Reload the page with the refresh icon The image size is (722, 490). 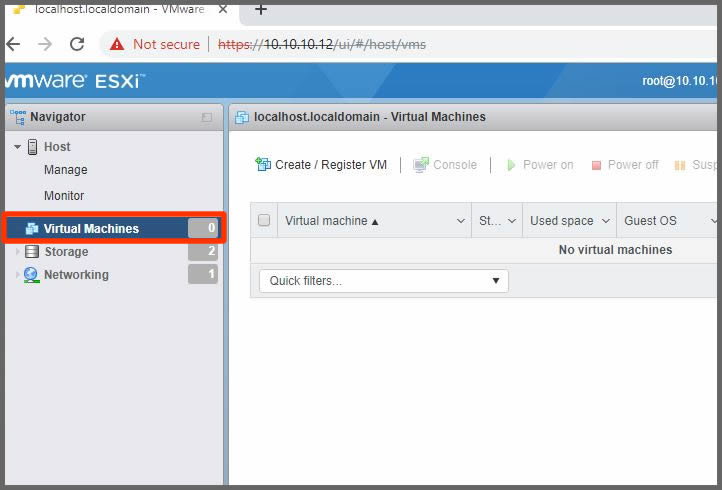[77, 44]
